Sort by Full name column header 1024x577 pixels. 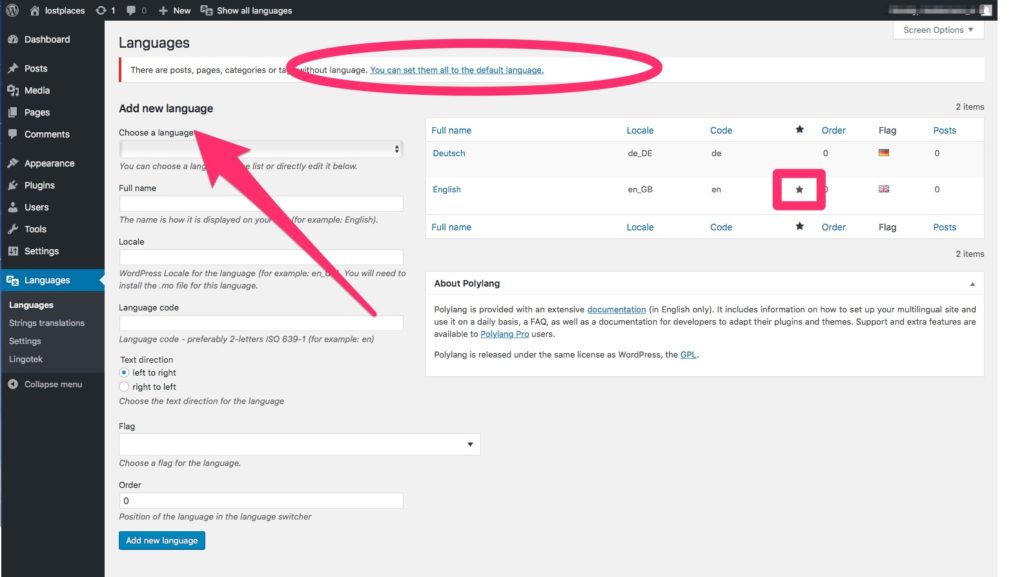(x=451, y=131)
